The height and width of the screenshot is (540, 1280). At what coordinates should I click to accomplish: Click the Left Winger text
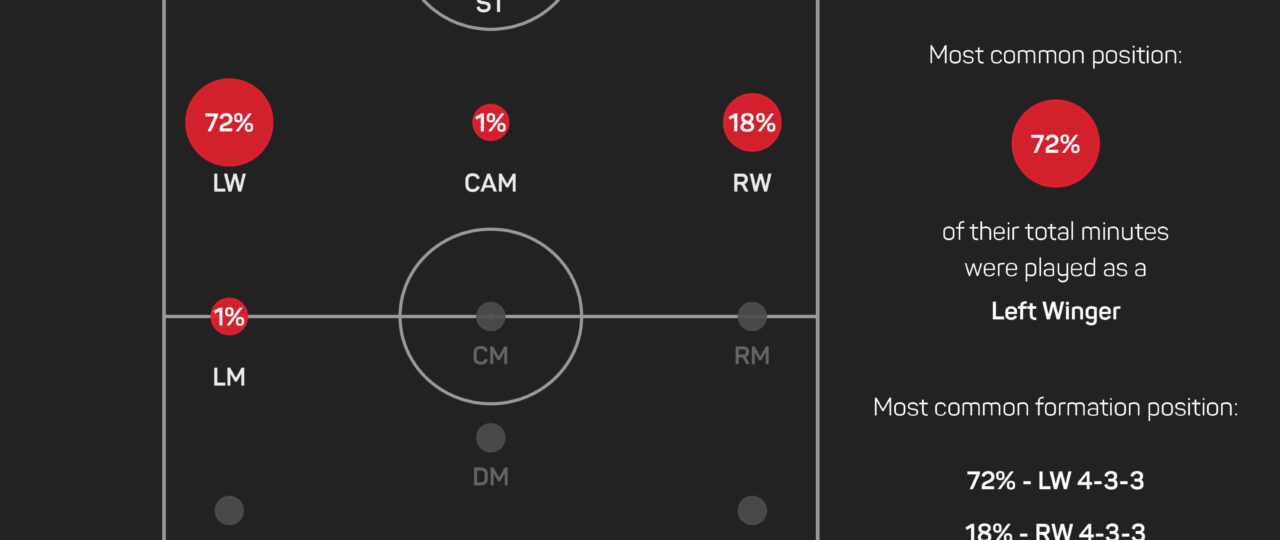click(1055, 311)
